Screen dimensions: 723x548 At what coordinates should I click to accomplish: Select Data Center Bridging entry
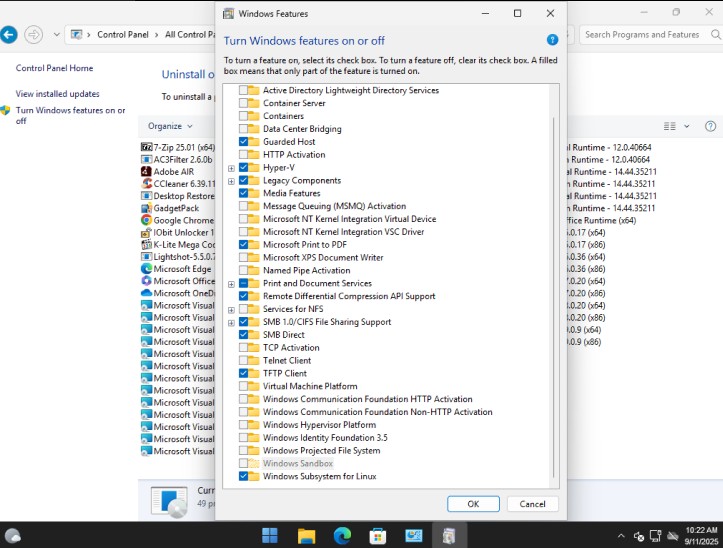pos(302,129)
